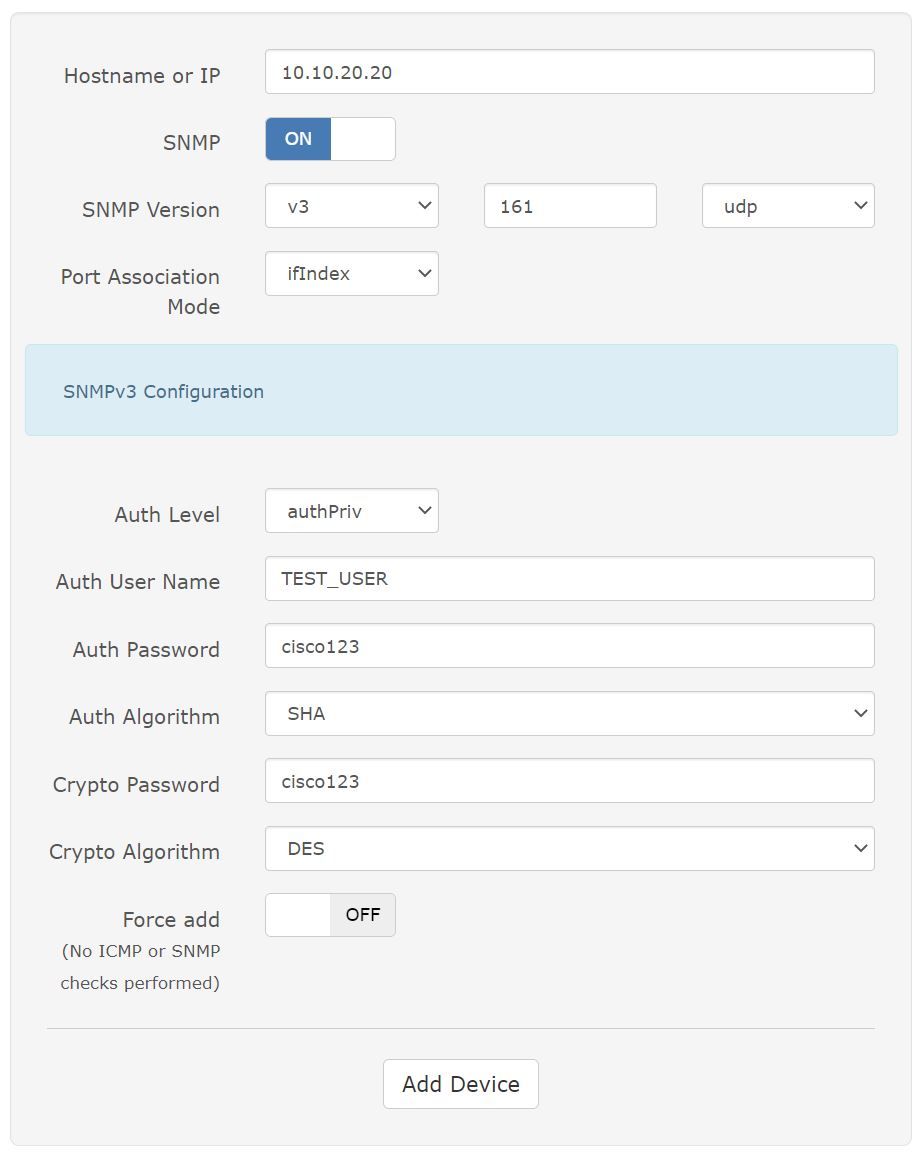
Task: Click the blue ON part of the SNMP switch
Action: click(298, 139)
